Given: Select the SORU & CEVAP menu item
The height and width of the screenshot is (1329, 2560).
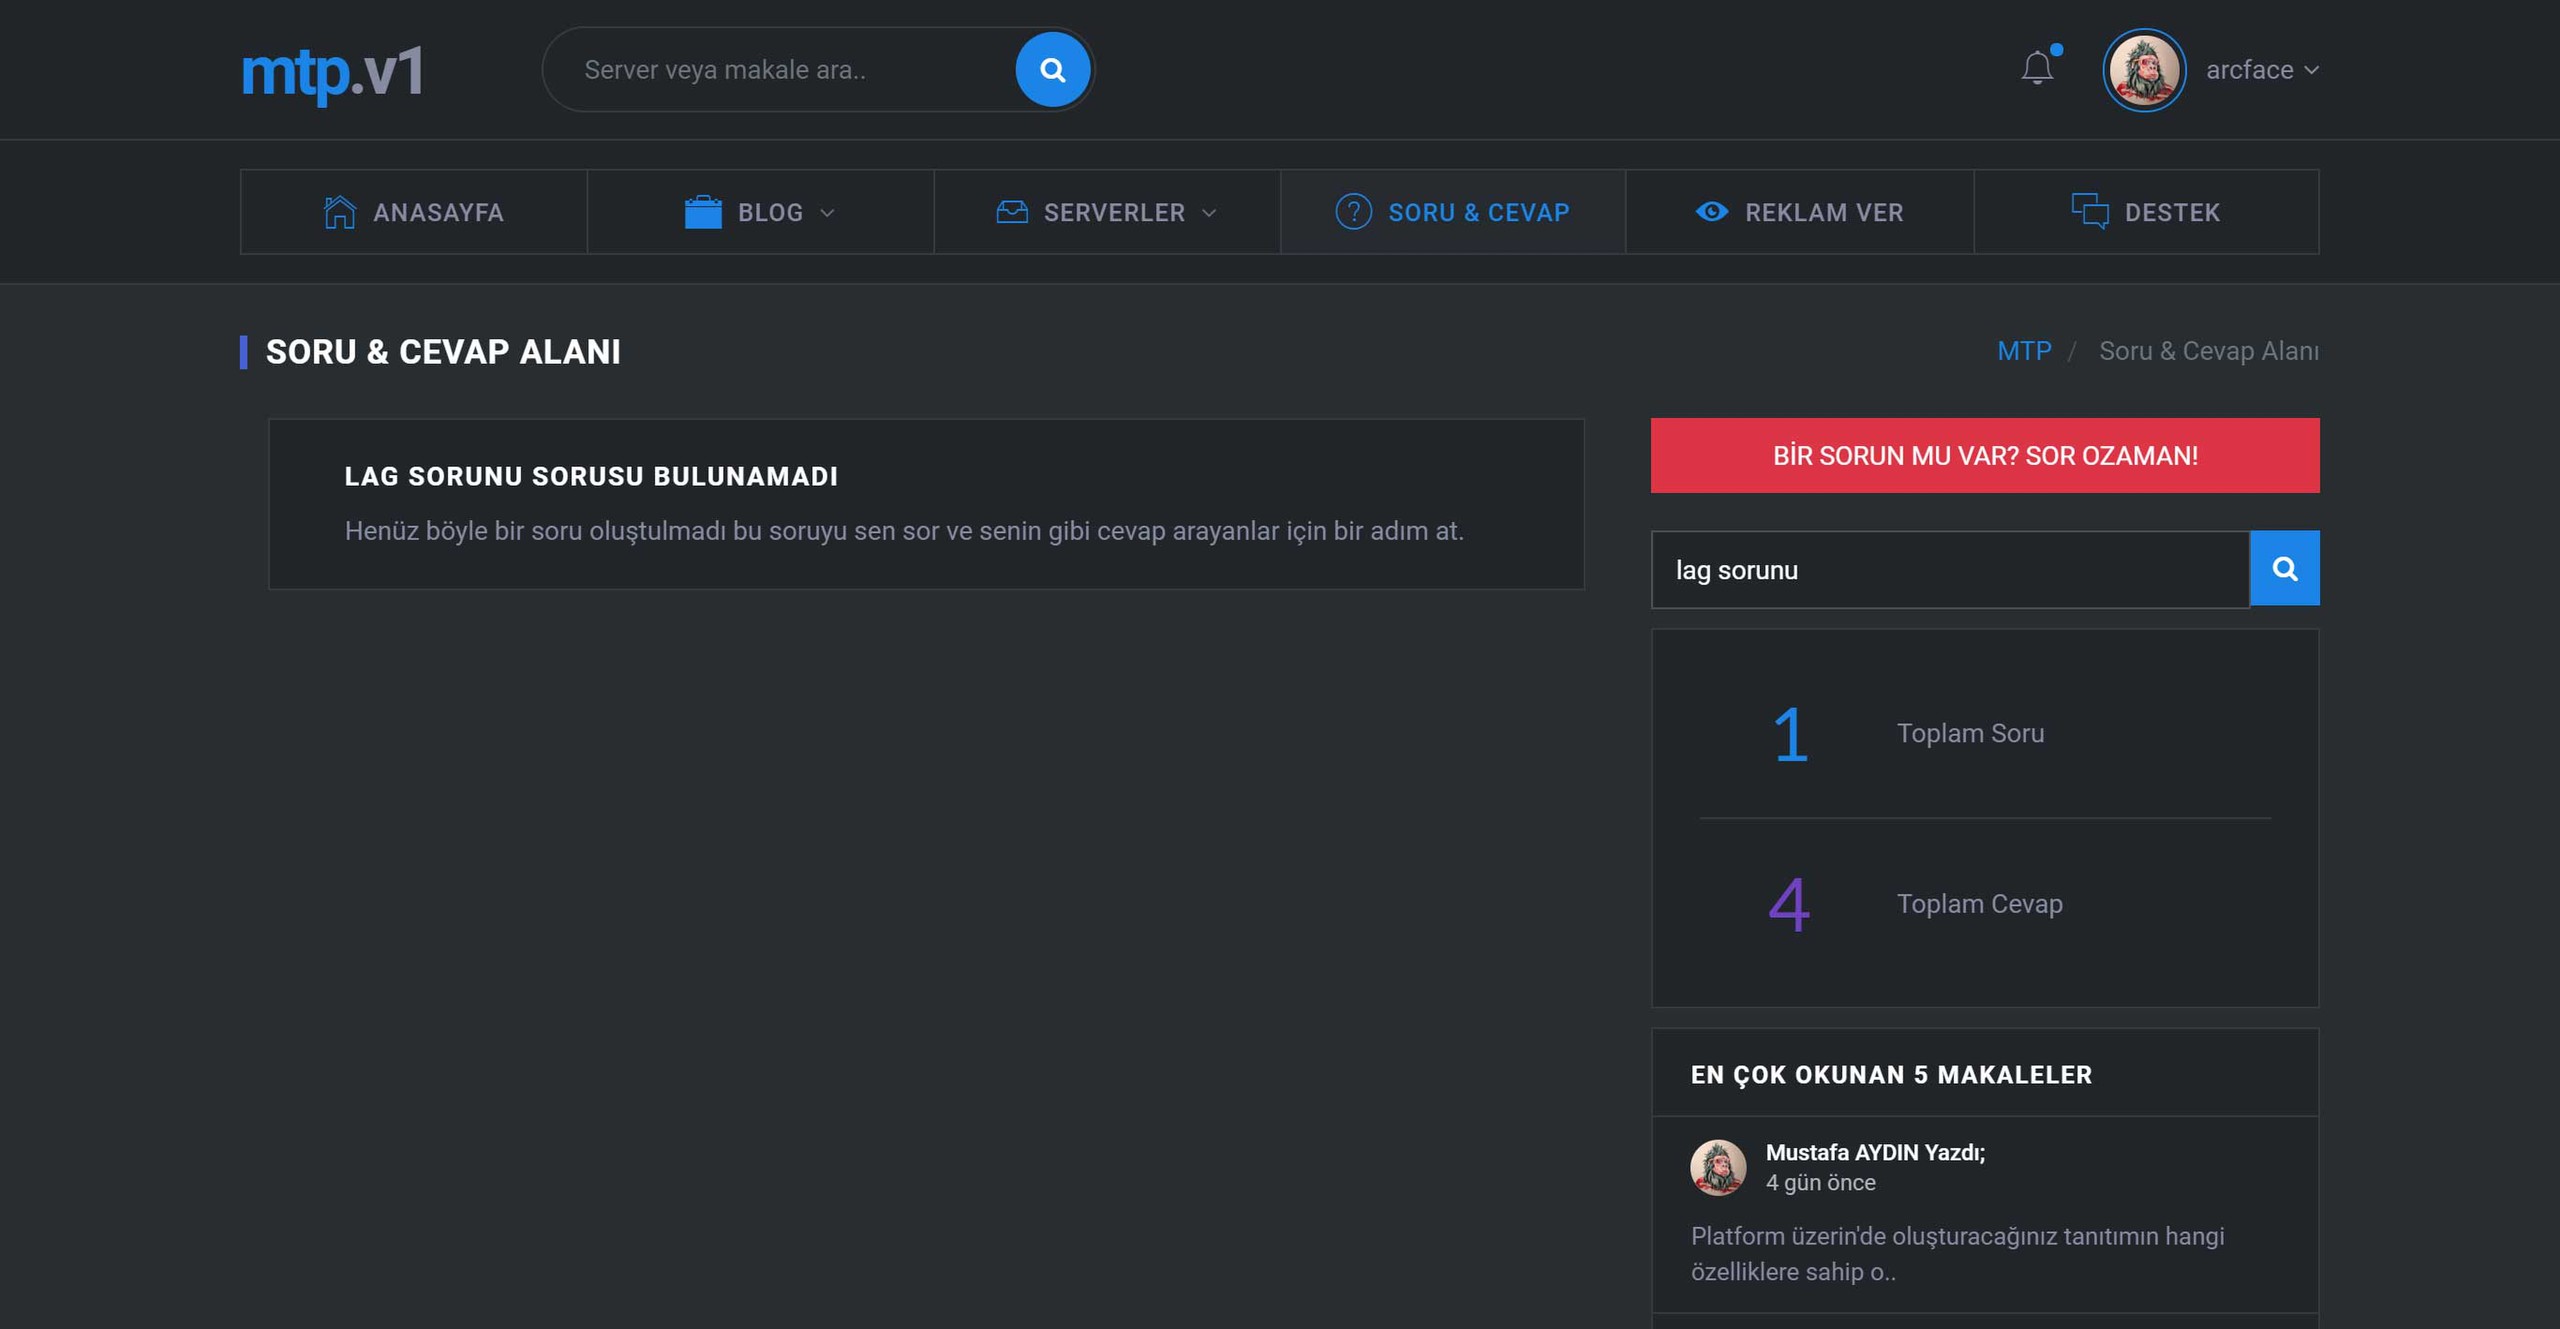Looking at the screenshot, I should click(x=1453, y=212).
